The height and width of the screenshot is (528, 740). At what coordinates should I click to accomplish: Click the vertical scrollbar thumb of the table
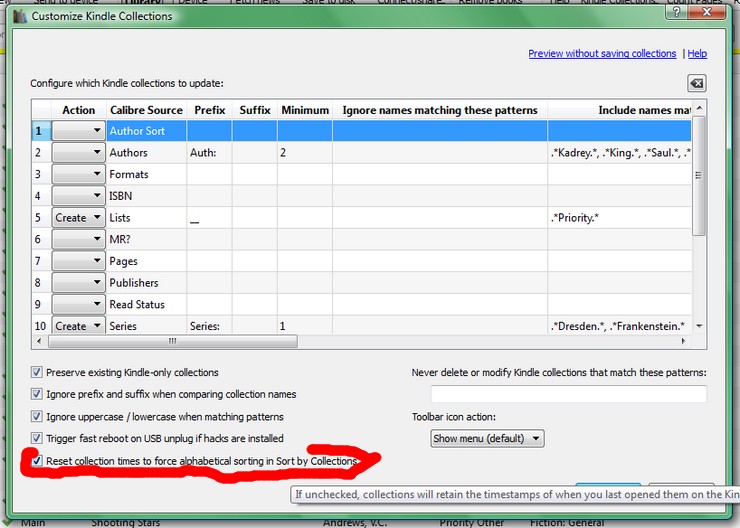point(699,176)
